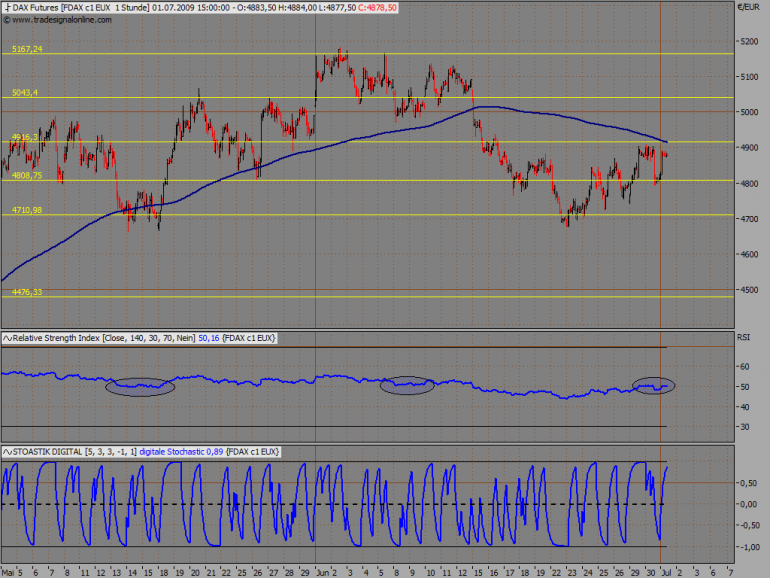The height and width of the screenshot is (578, 770).
Task: Click the first RSI ellipse marker near May 14
Action: pos(140,387)
